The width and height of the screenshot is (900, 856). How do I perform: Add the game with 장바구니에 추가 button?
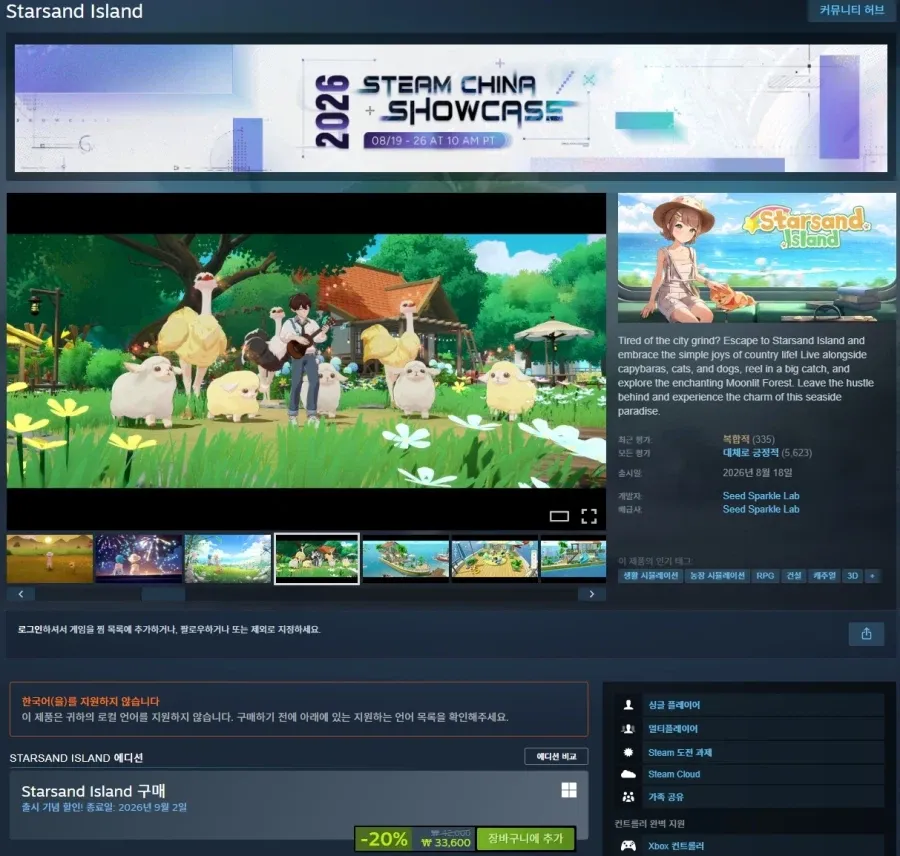[x=525, y=838]
